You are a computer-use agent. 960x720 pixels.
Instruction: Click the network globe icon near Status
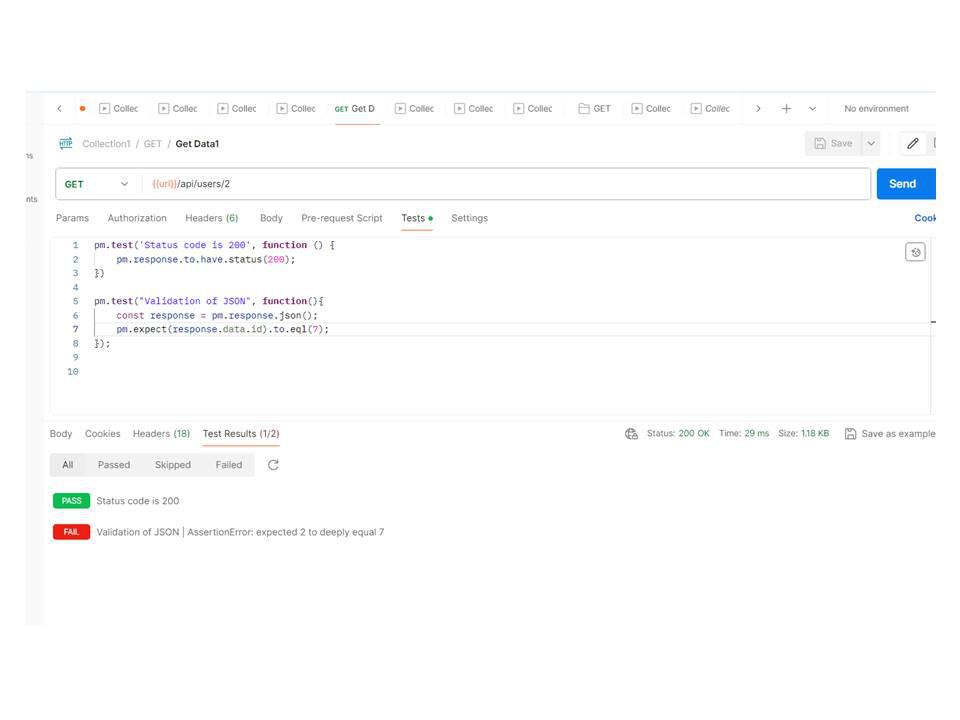click(x=631, y=433)
